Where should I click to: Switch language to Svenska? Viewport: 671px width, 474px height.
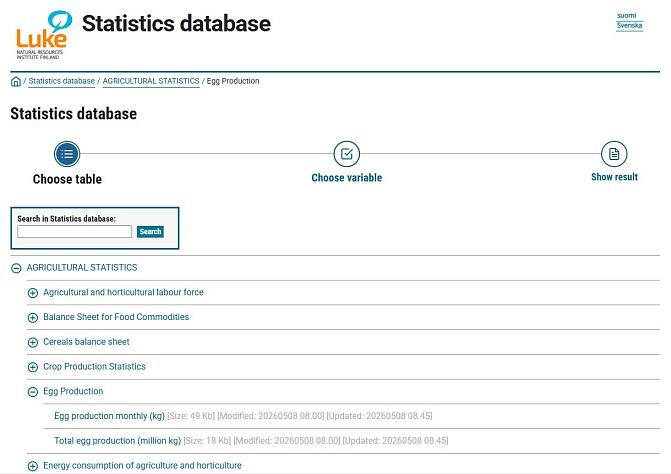[629, 26]
